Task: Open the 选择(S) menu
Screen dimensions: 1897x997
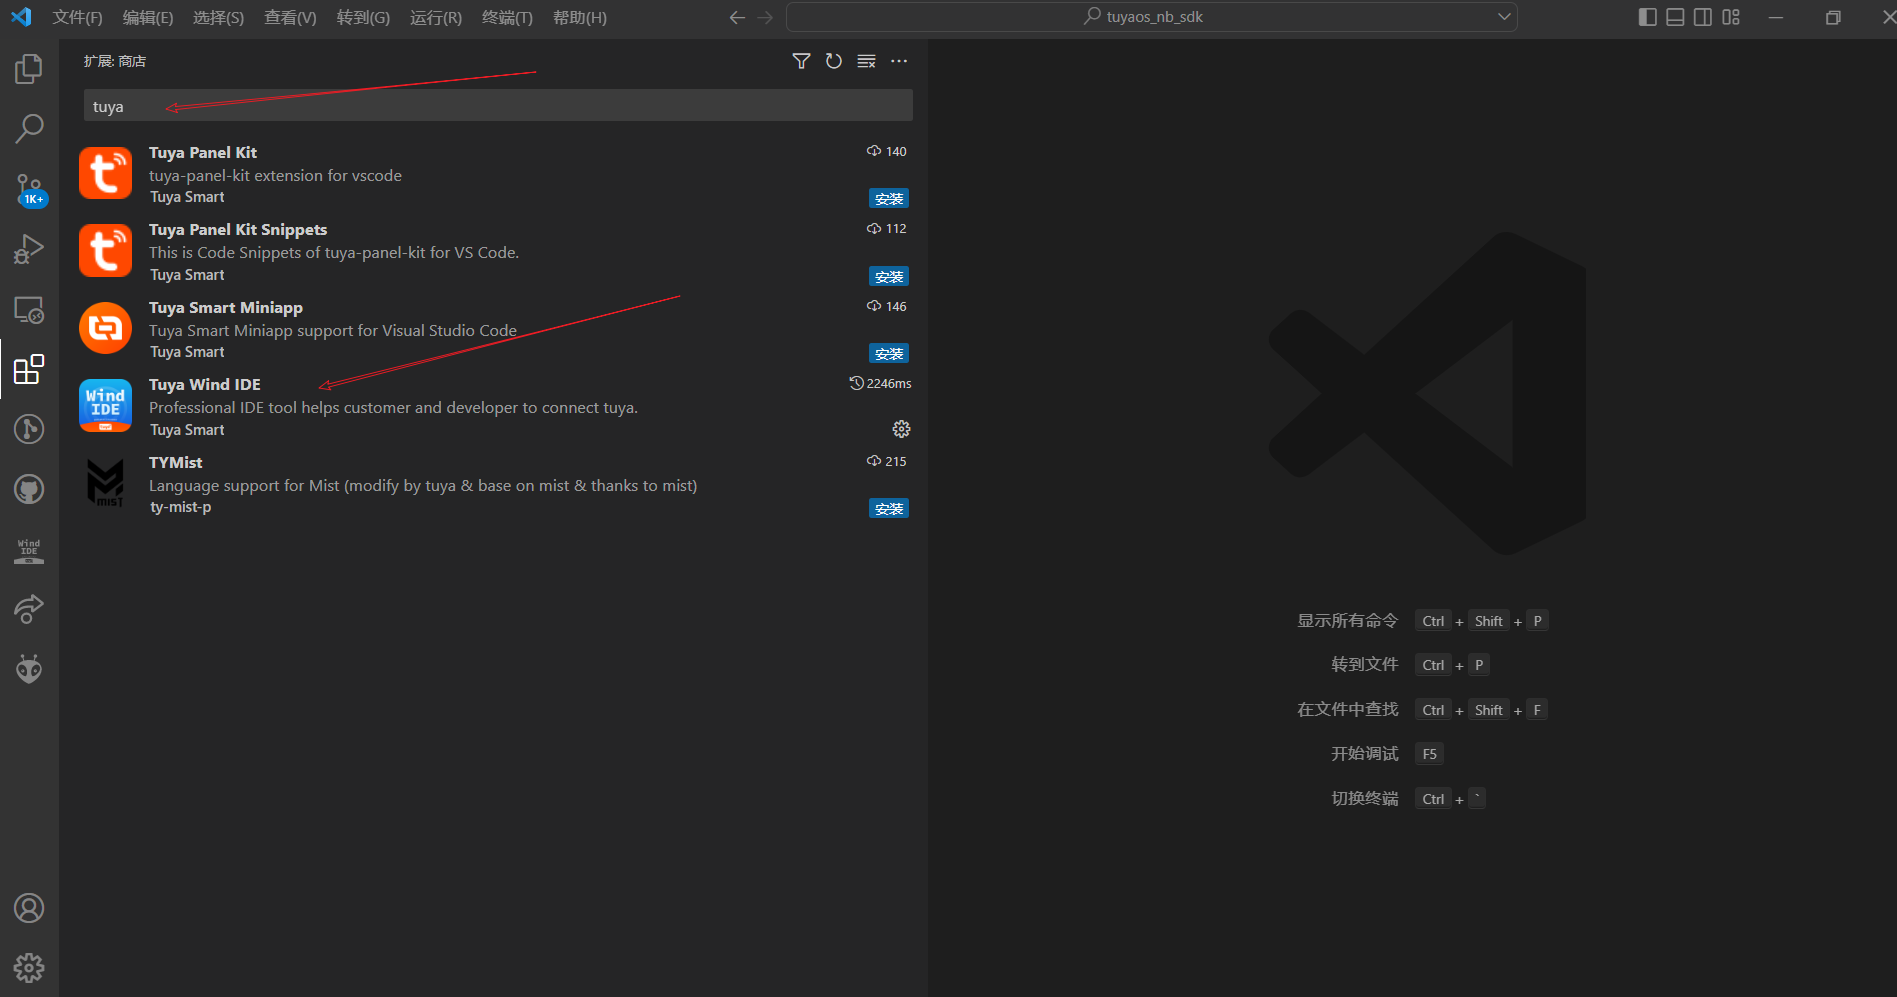Action: (x=218, y=18)
